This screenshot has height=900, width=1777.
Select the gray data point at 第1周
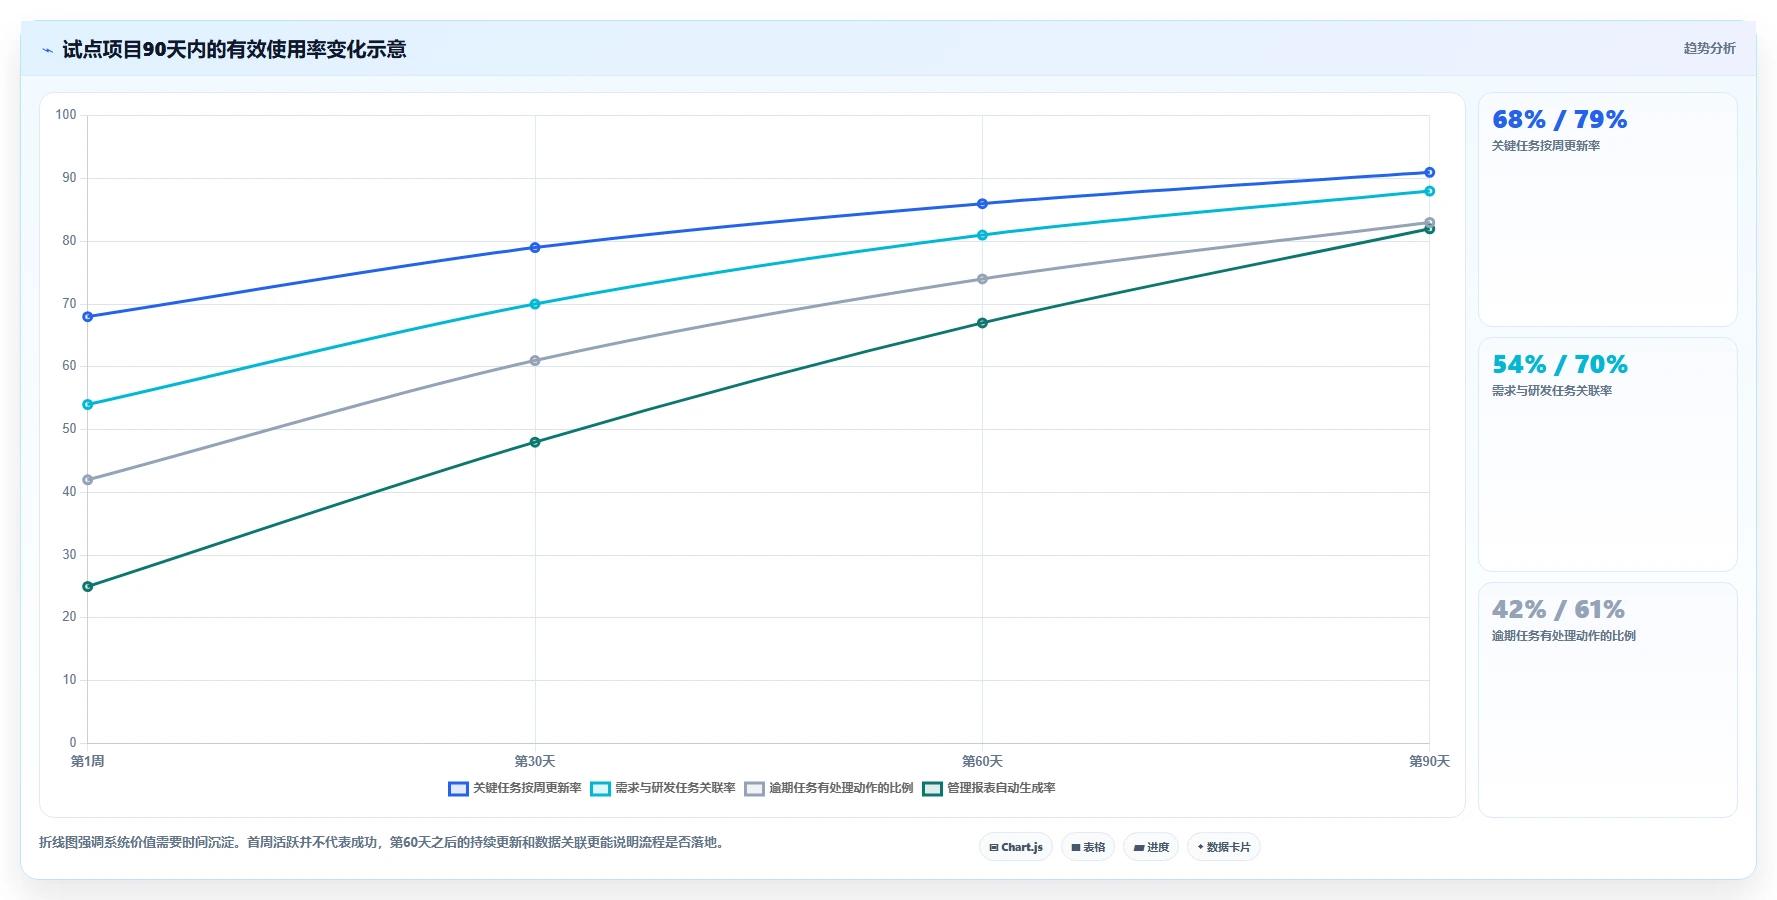88,480
